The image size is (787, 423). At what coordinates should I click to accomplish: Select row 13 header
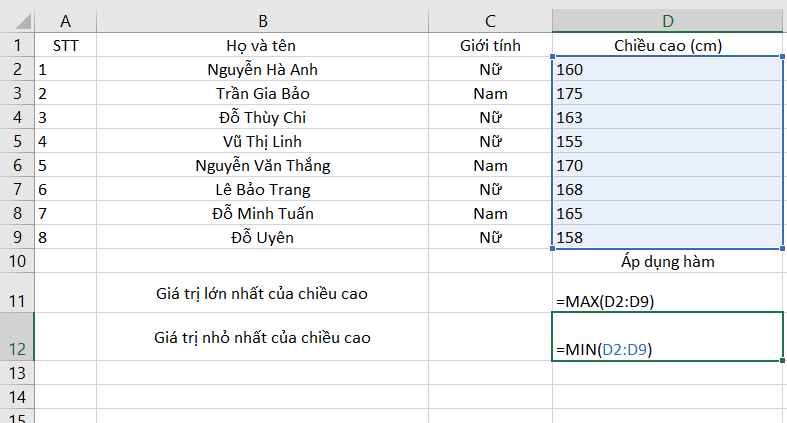[17, 372]
